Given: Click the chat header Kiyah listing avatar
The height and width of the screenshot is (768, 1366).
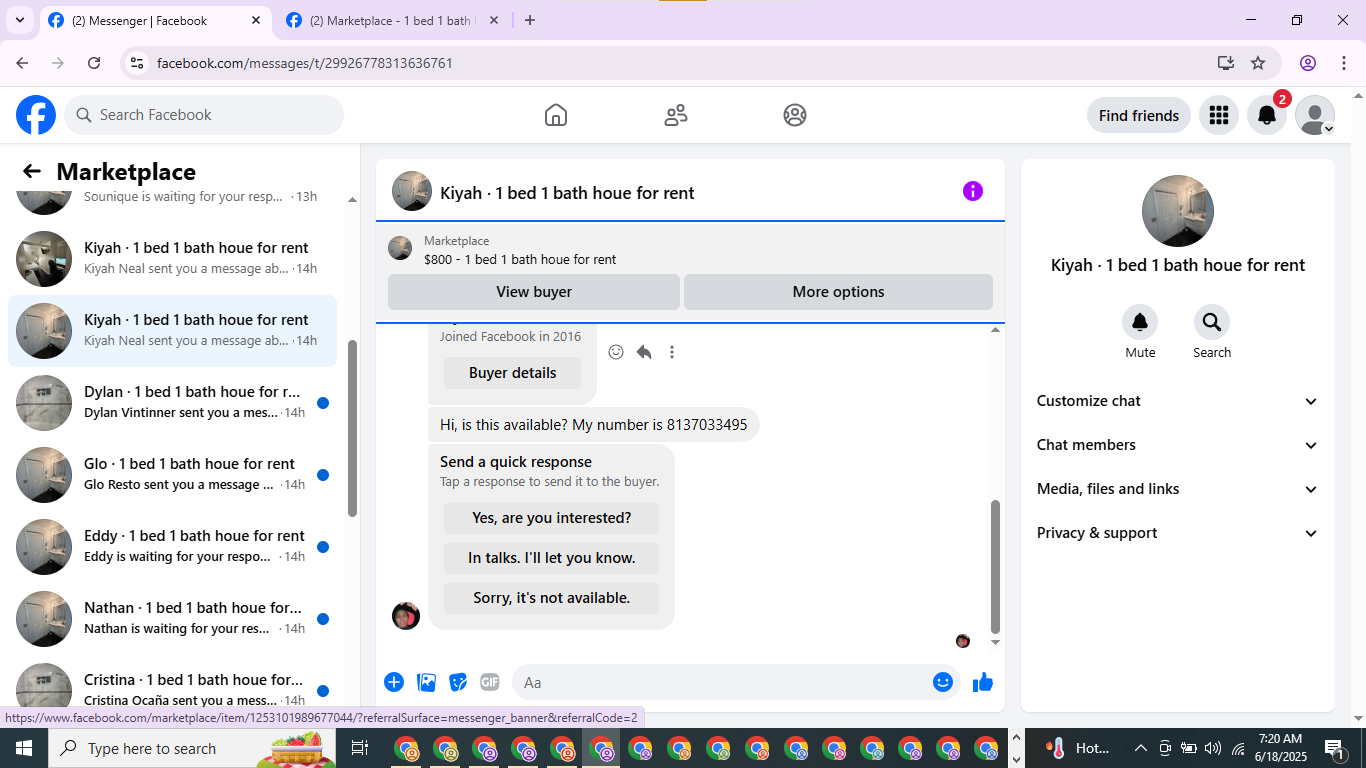Looking at the screenshot, I should tap(412, 191).
